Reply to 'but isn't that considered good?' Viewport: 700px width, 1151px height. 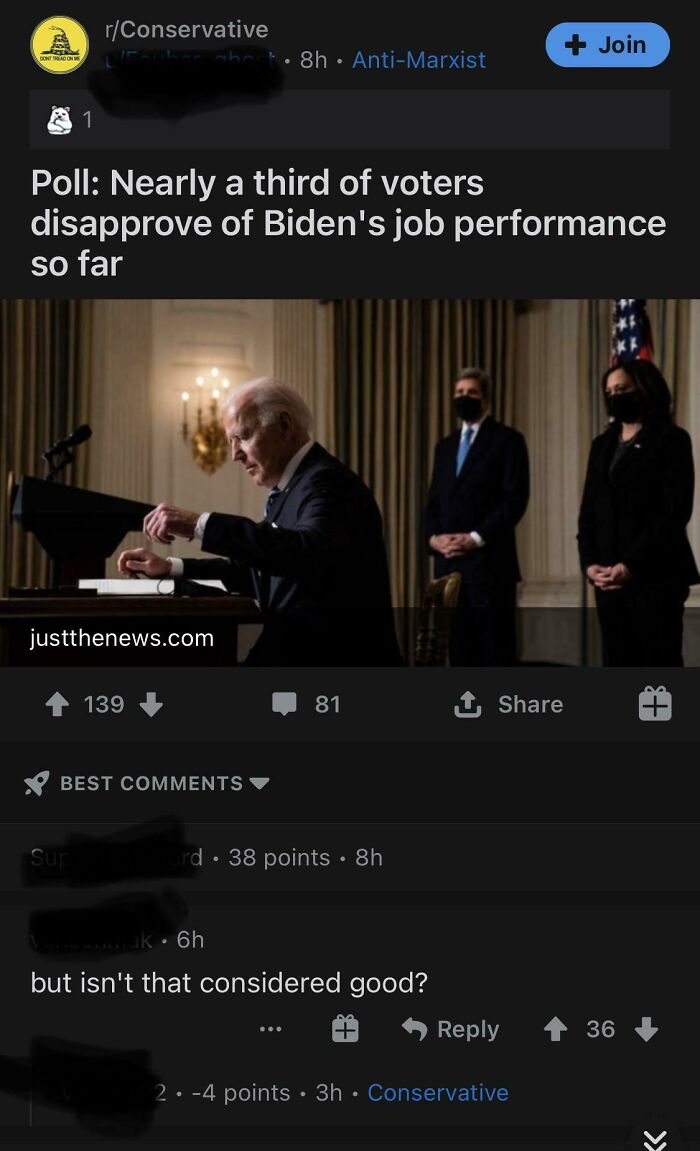tap(451, 1029)
